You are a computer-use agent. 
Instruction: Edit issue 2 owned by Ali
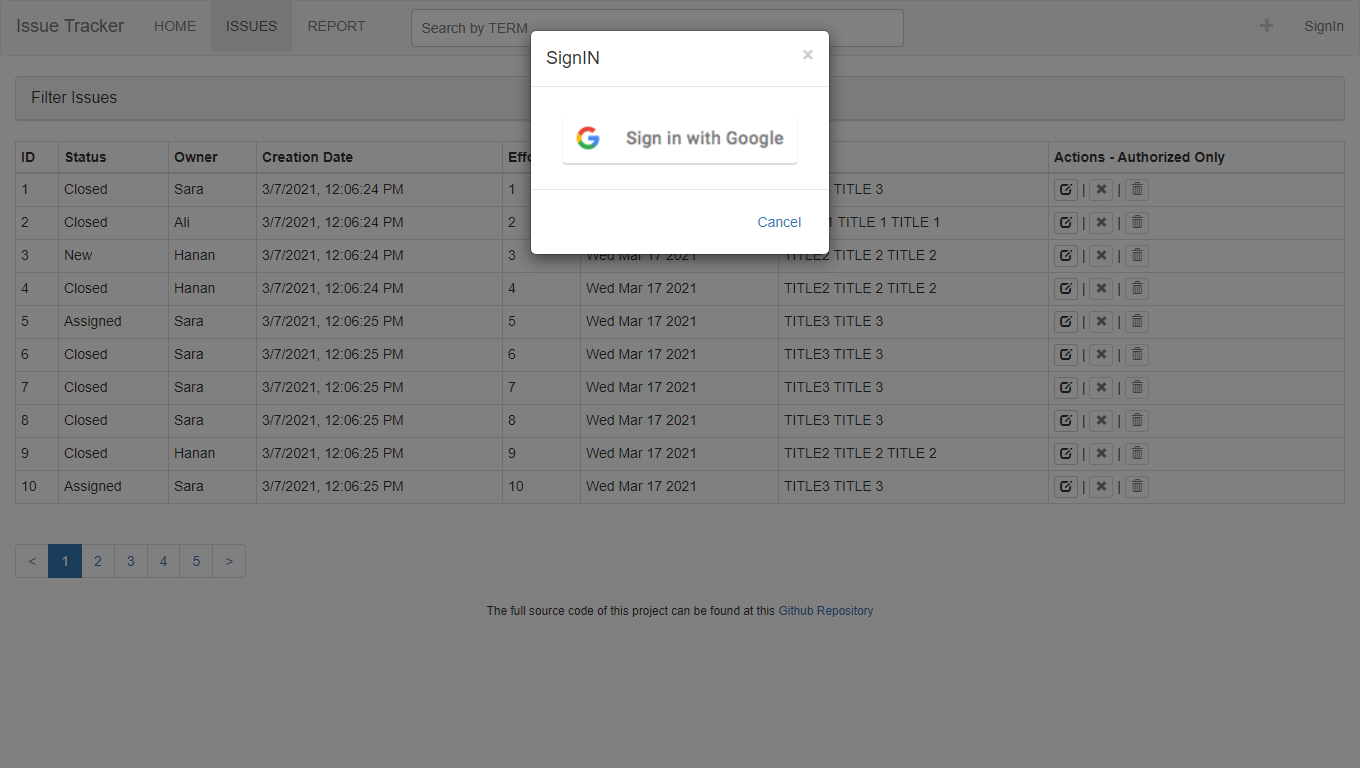click(1066, 222)
